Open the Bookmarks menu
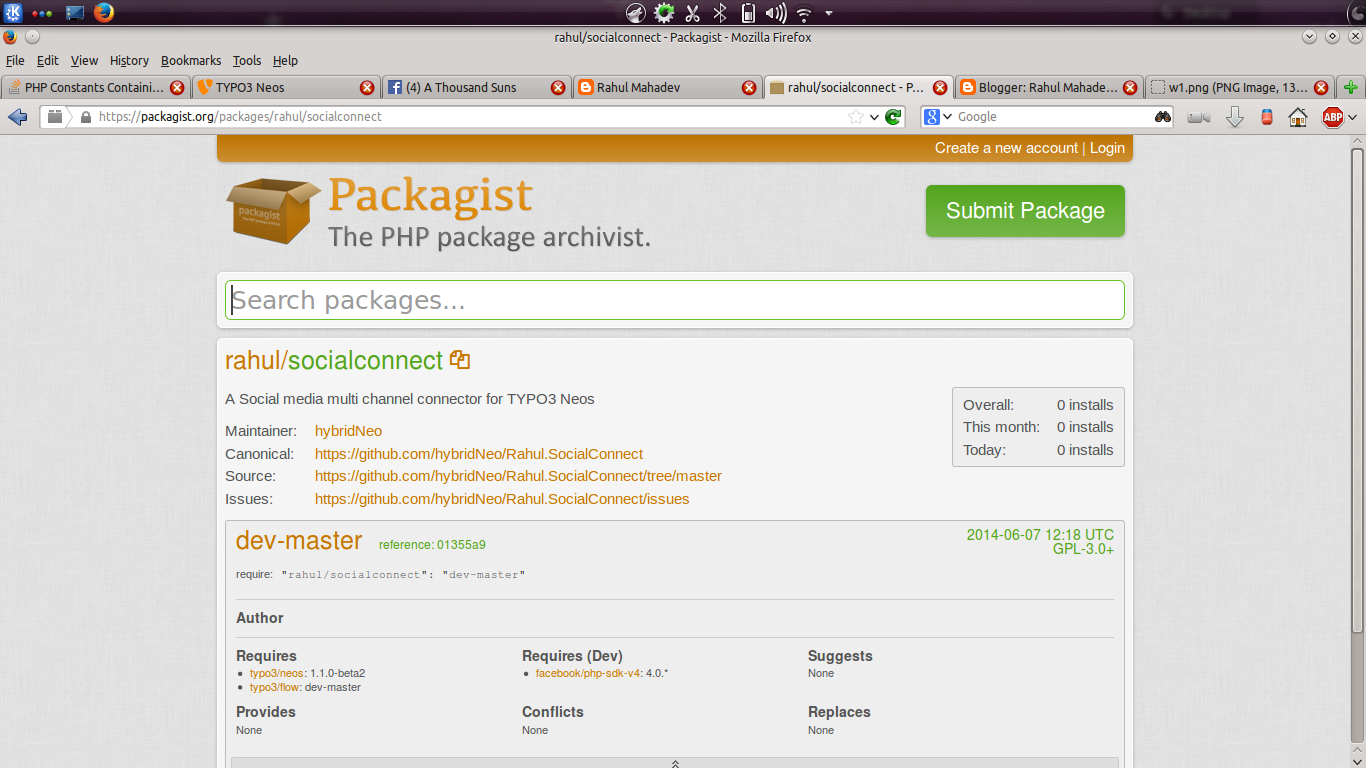 tap(192, 60)
